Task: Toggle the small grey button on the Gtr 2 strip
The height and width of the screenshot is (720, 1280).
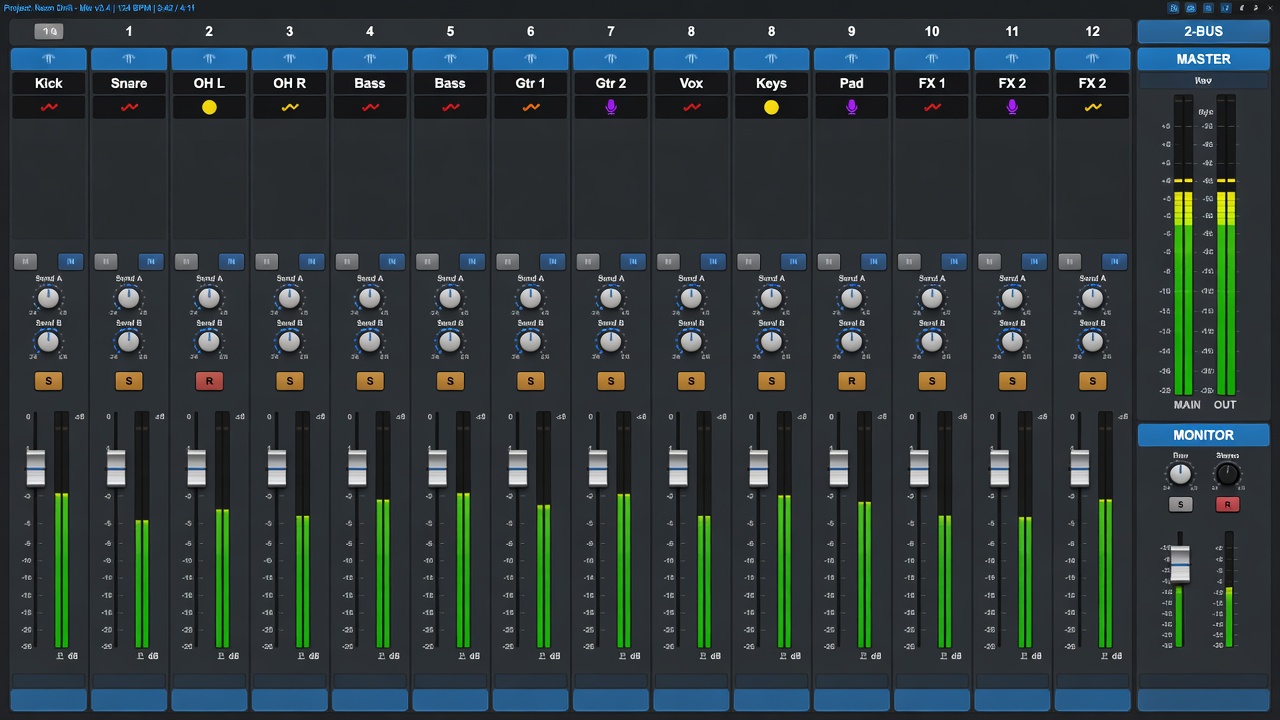Action: pyautogui.click(x=588, y=262)
